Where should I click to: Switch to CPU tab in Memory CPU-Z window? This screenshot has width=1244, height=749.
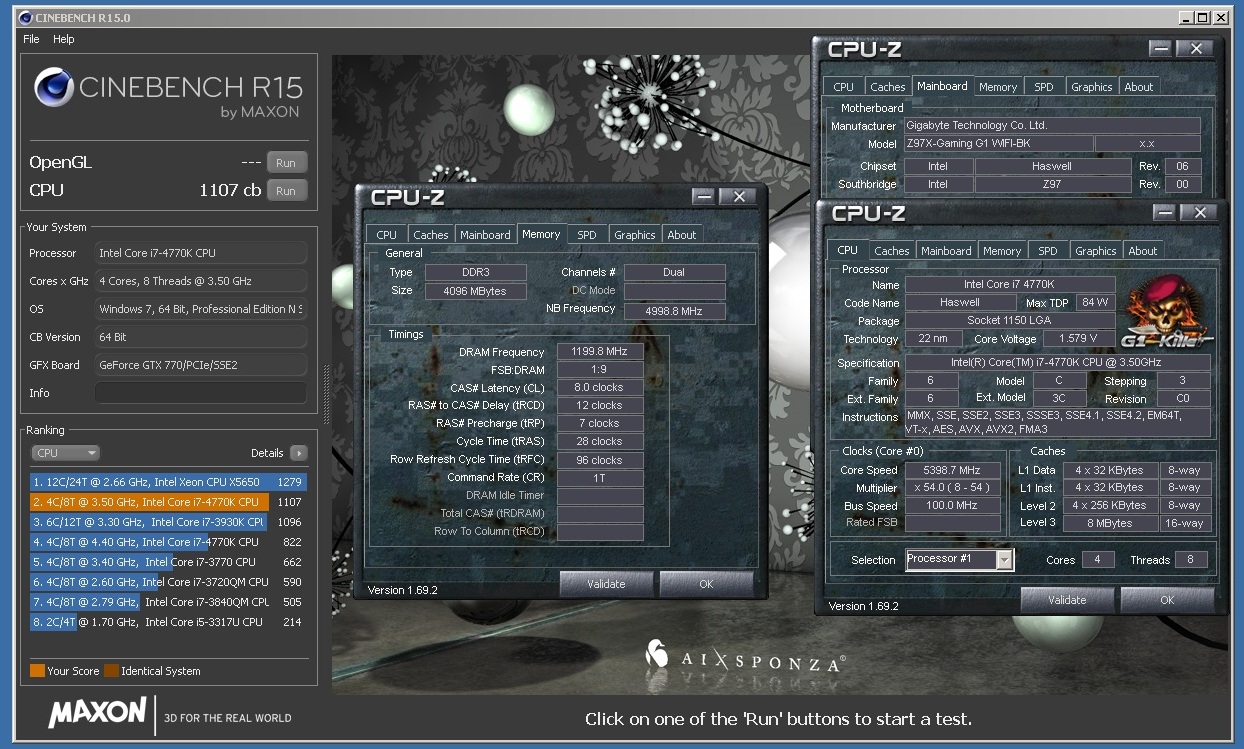point(387,235)
